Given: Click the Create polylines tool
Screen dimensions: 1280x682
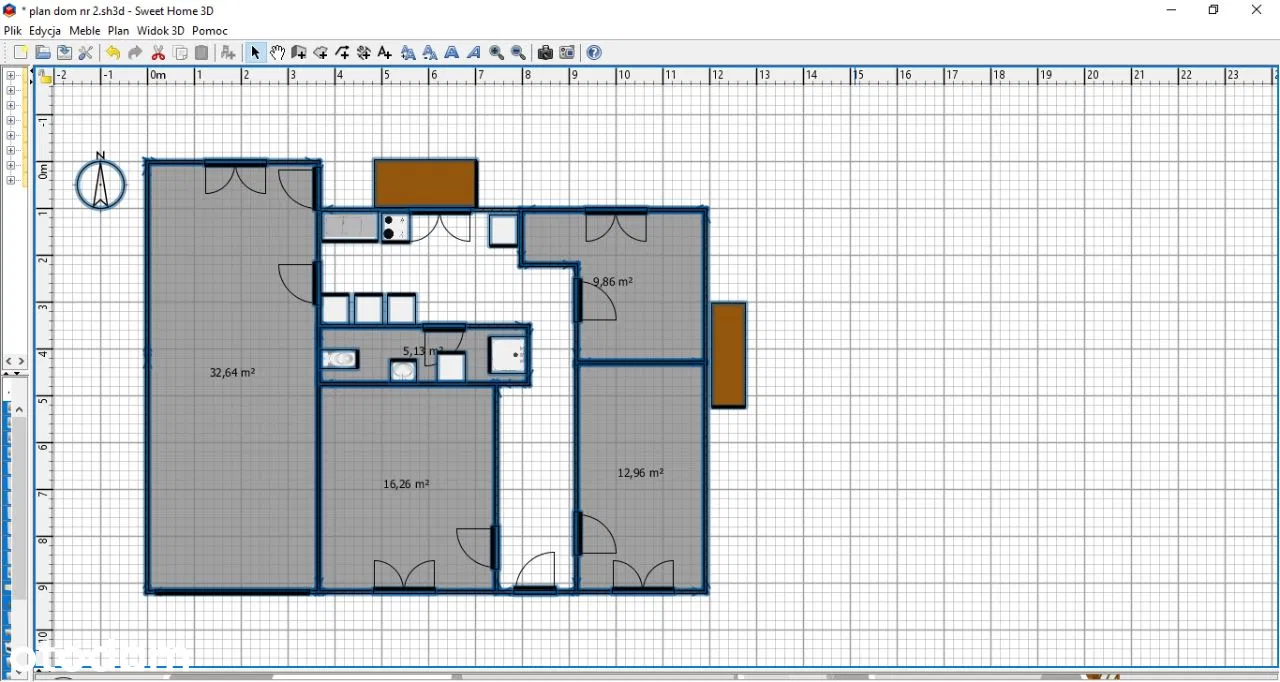Looking at the screenshot, I should [343, 53].
